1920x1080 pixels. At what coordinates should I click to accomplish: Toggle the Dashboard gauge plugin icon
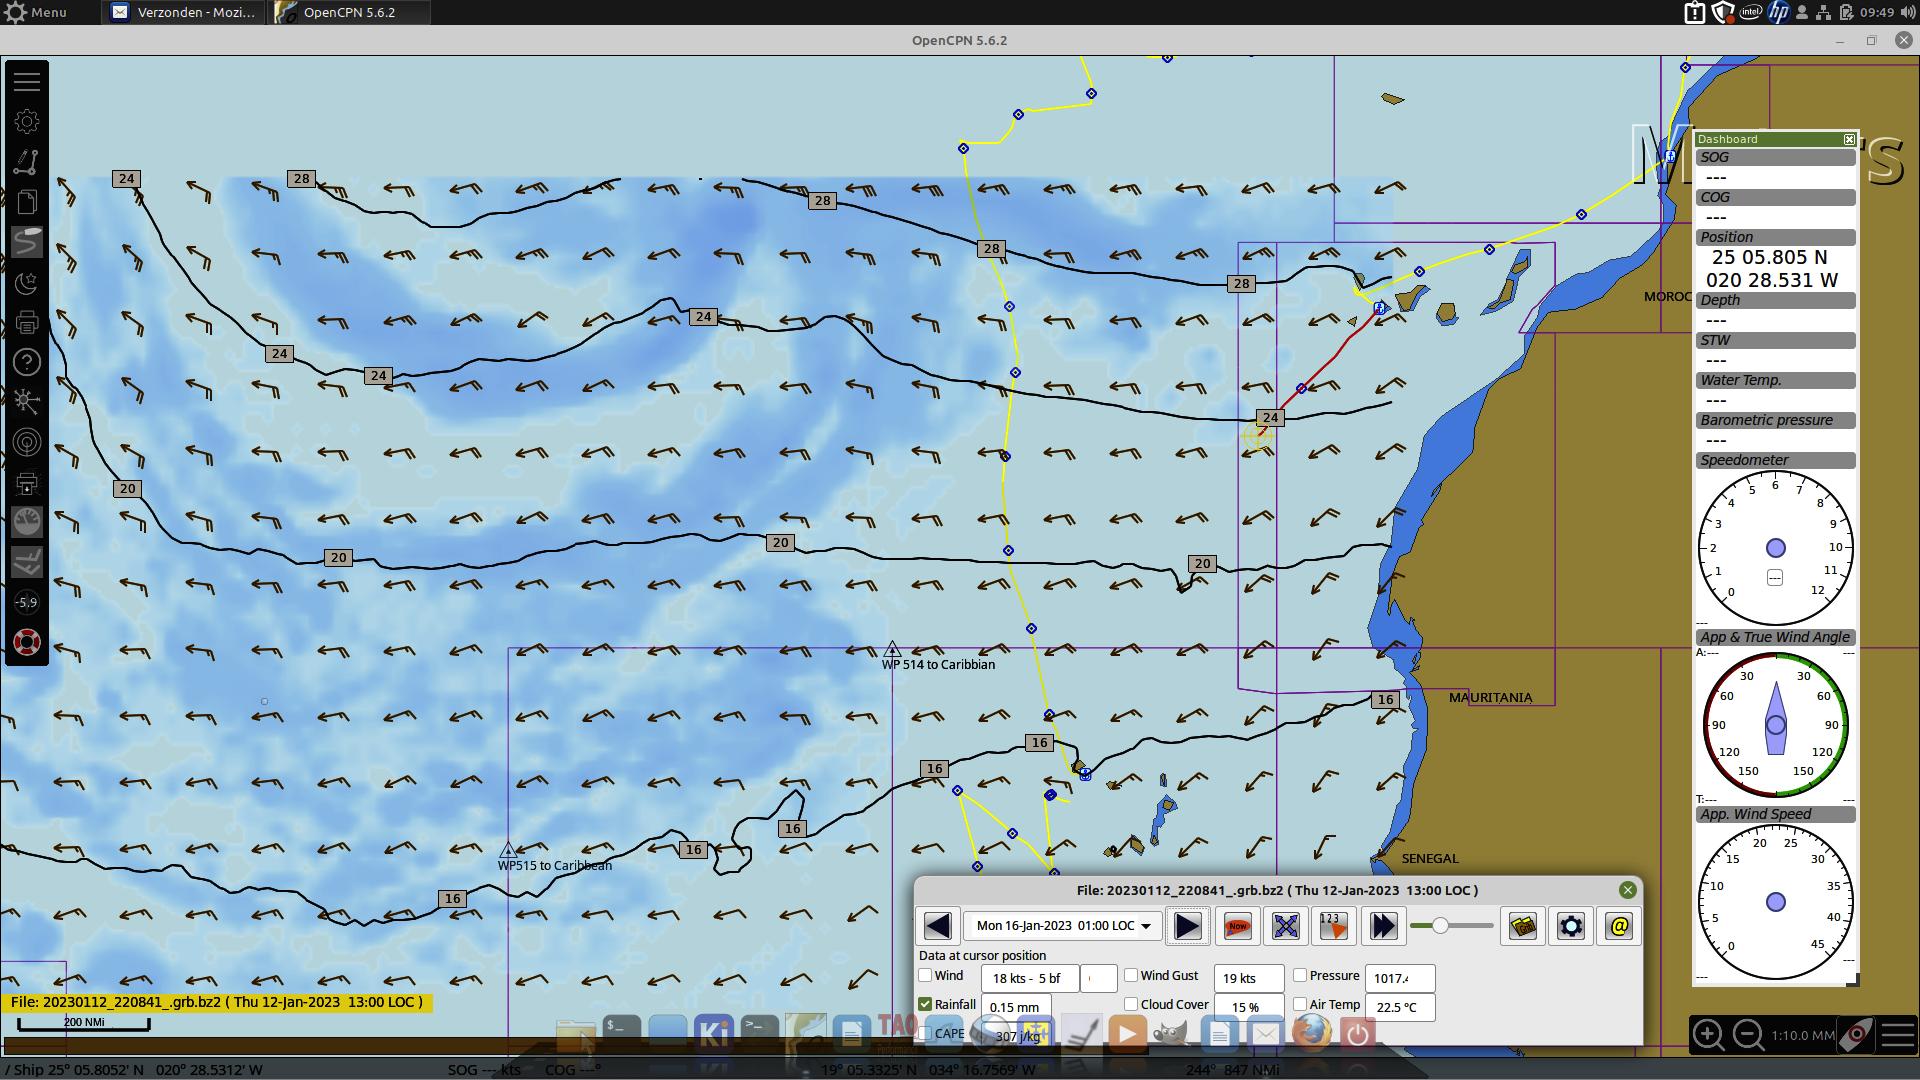click(27, 522)
